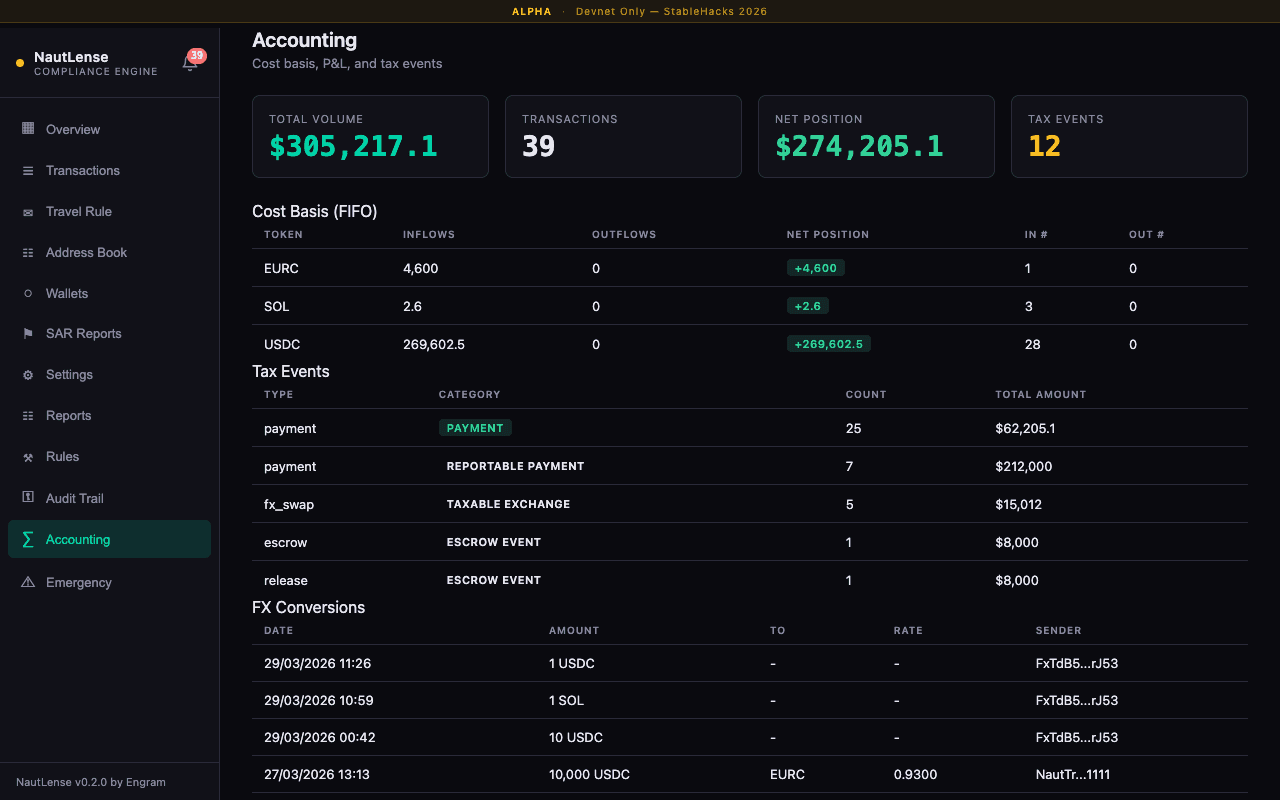Screen dimensions: 1280x800
Task: Click the SAR Reports flag icon
Action: point(28,334)
